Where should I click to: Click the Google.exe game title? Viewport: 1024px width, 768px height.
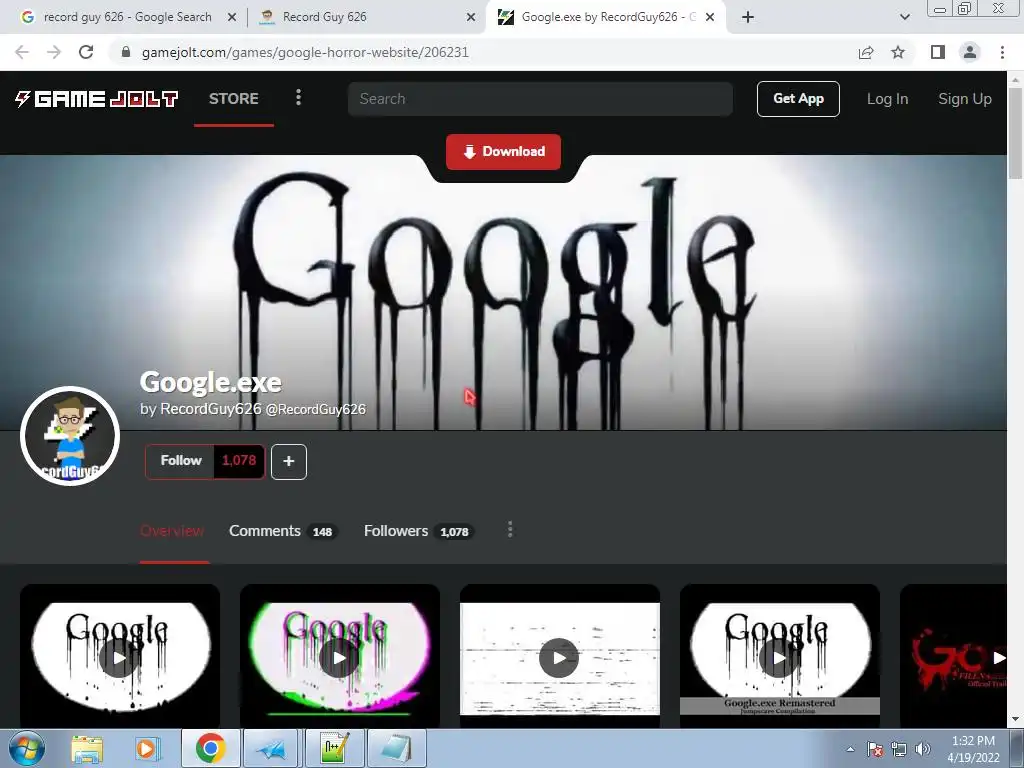pyautogui.click(x=210, y=382)
